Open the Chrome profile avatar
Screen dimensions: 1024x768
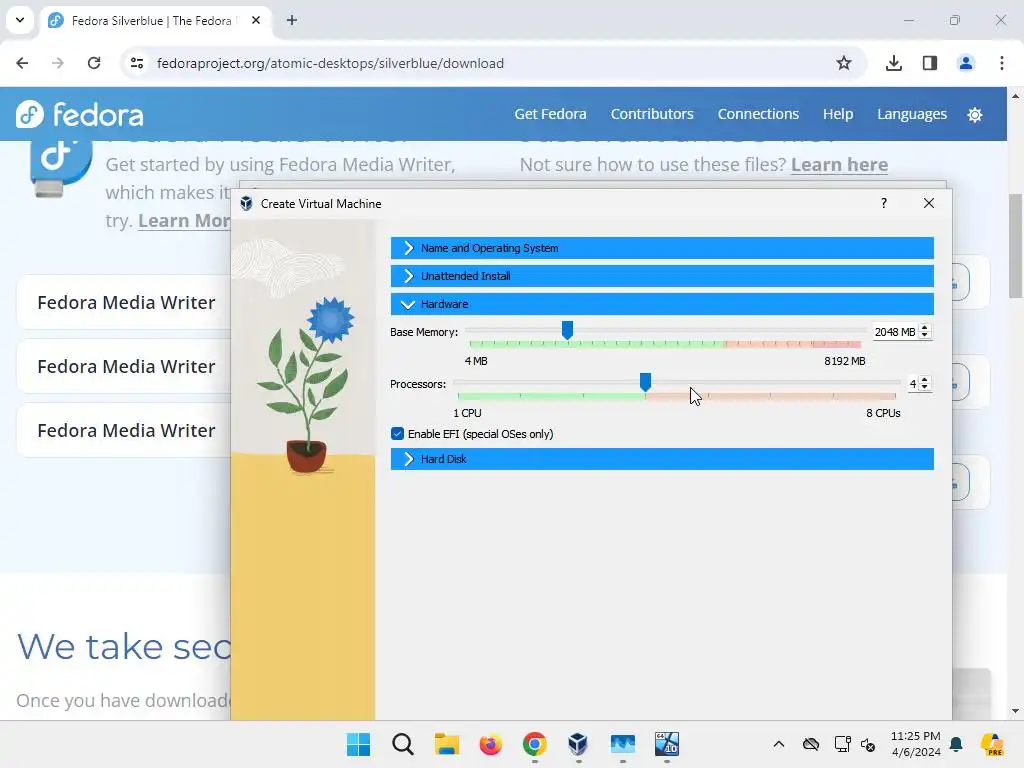coord(965,63)
